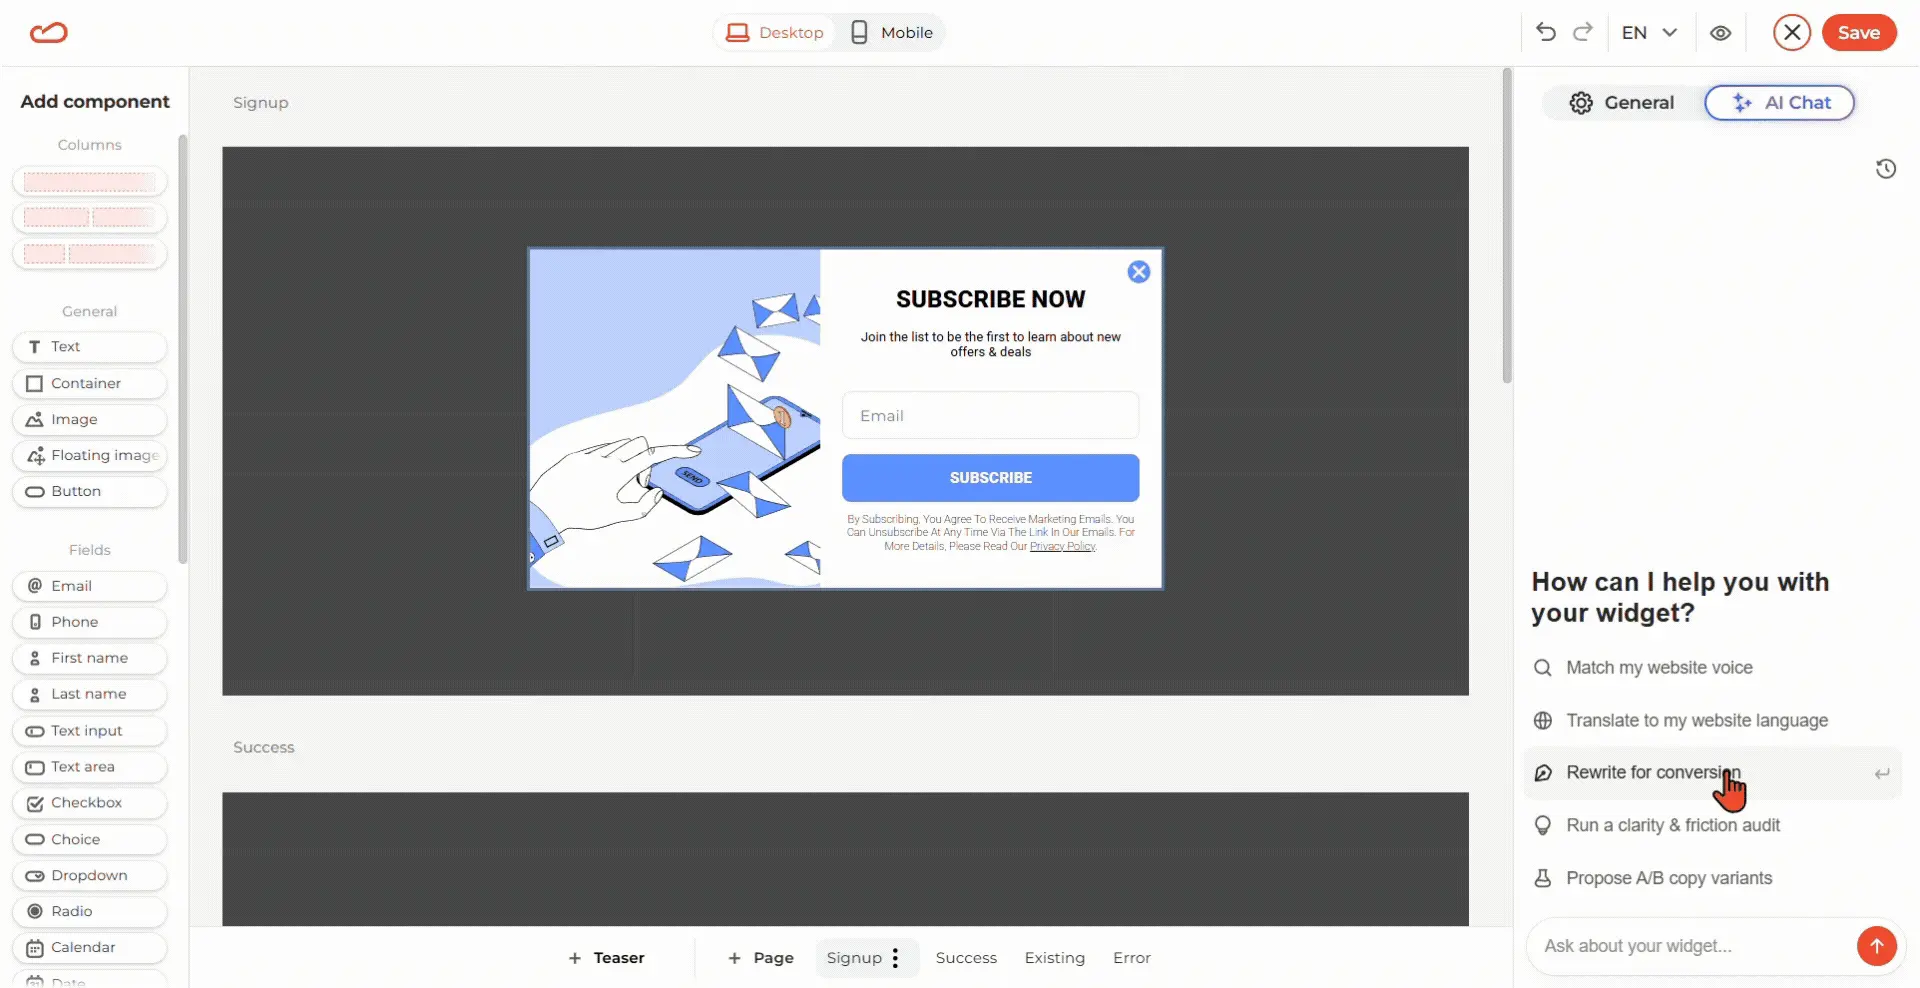Click the red cloud logo icon
1920x988 pixels.
click(x=48, y=33)
